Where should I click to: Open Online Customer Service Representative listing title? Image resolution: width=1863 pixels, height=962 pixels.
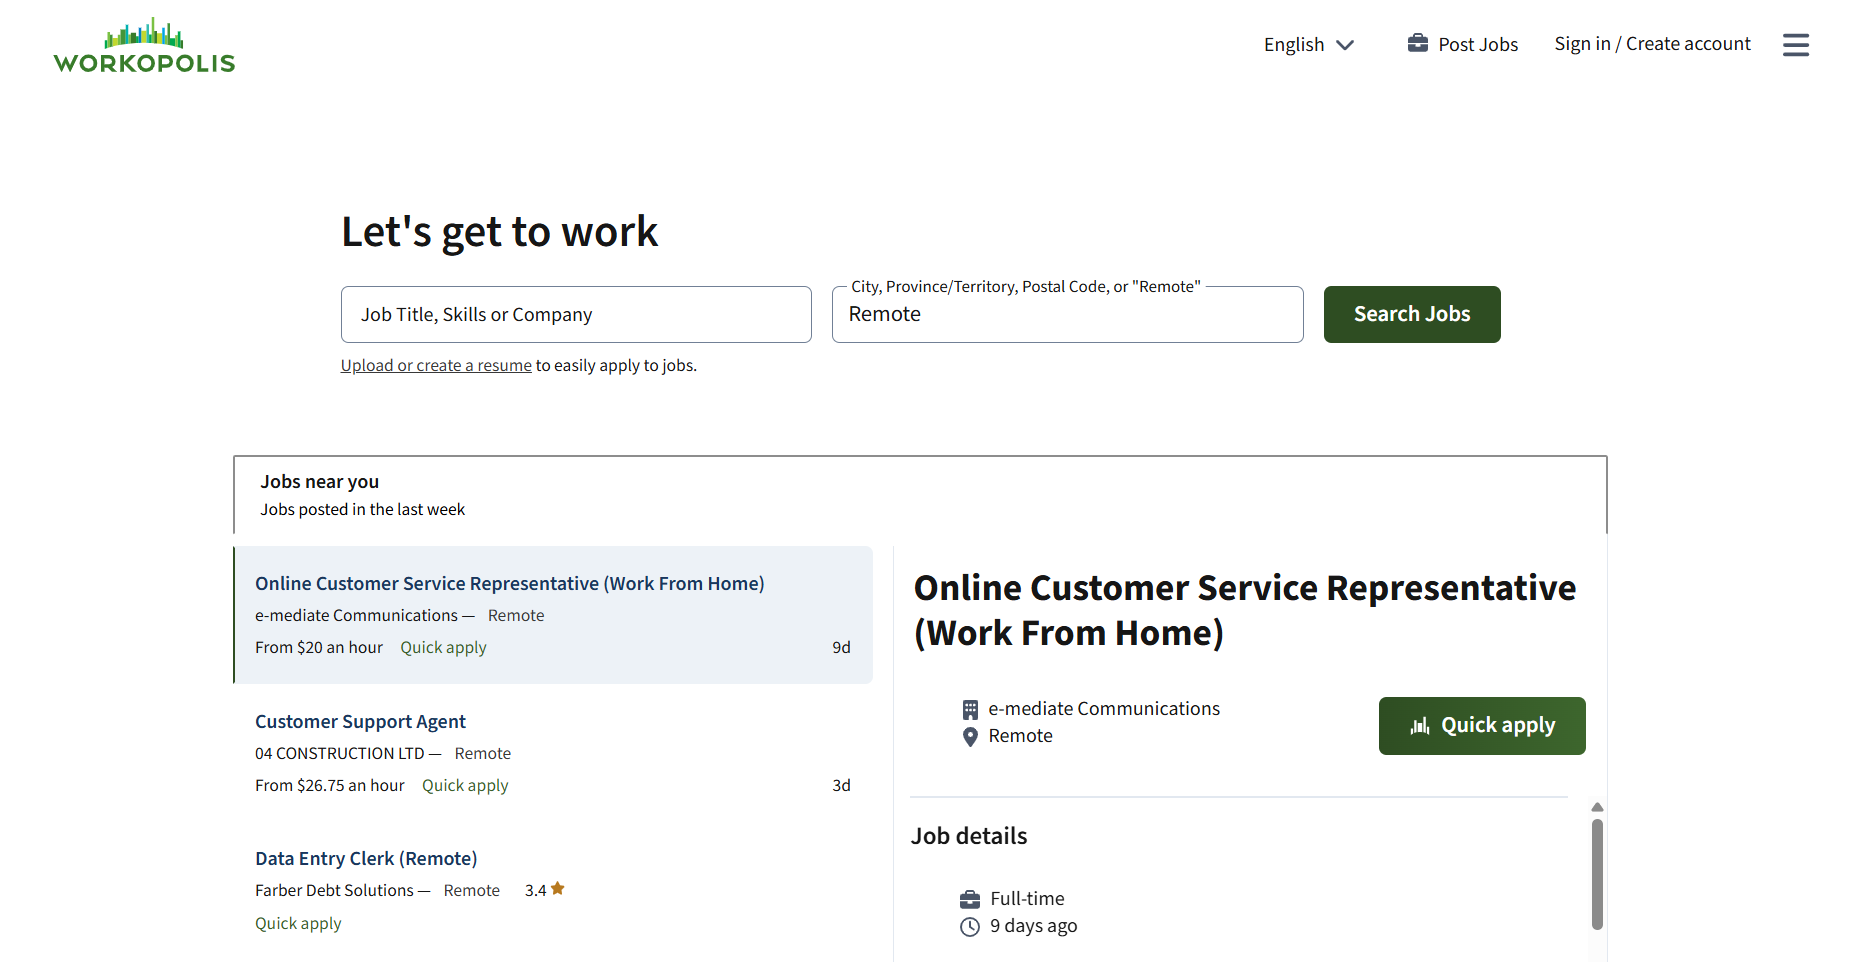[x=509, y=583]
